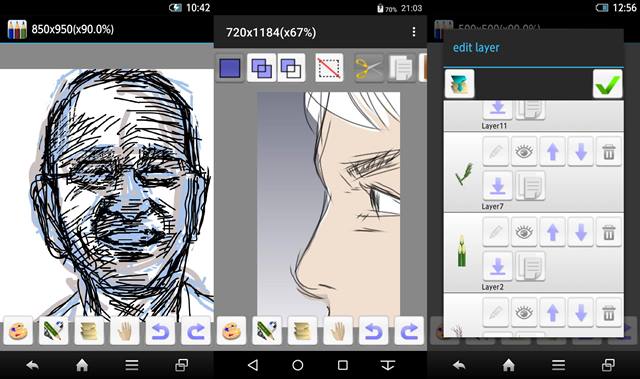The width and height of the screenshot is (640, 379).
Task: Choose subtract-from-selection overlapping squares
Action: [291, 68]
